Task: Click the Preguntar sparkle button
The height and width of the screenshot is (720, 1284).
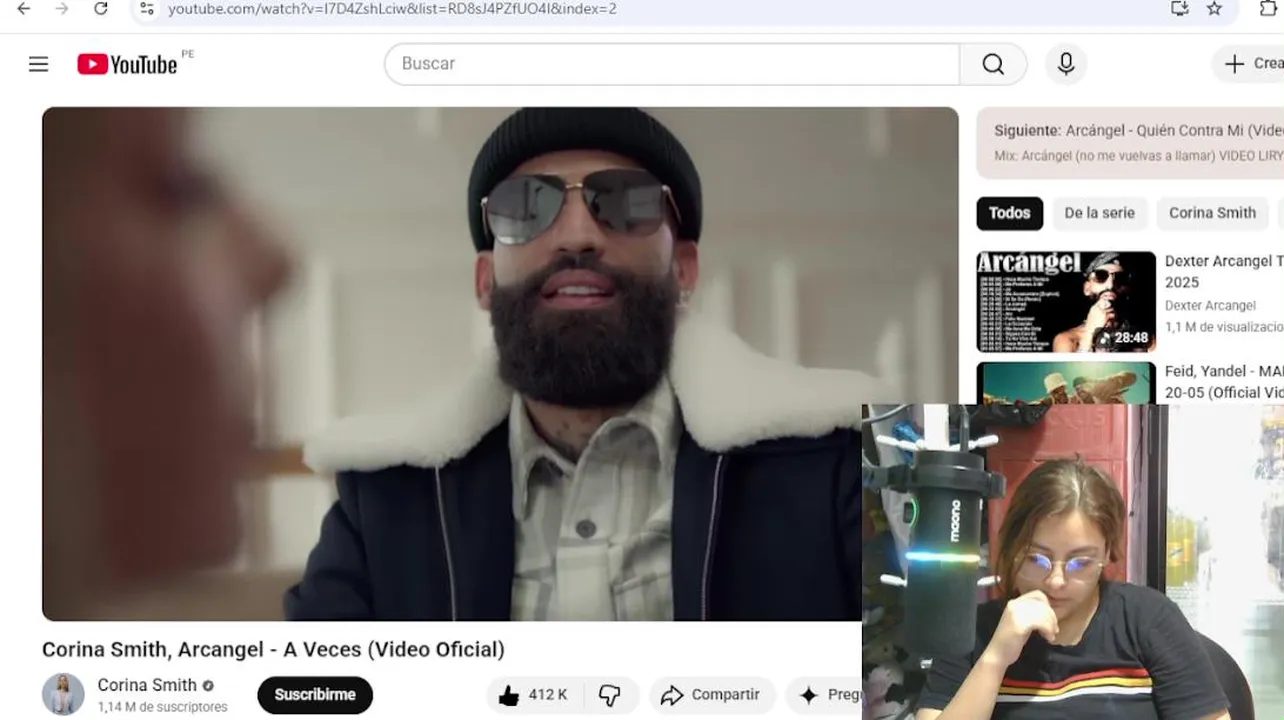Action: click(x=825, y=695)
